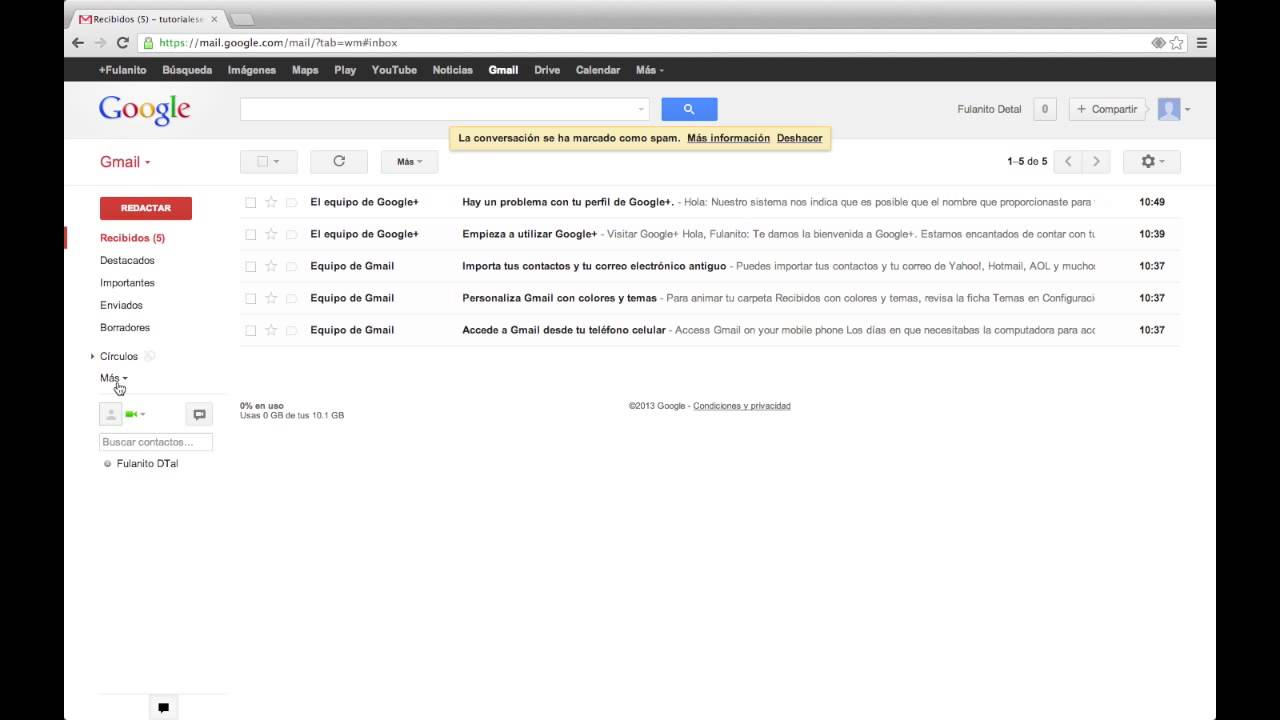1280x720 pixels.
Task: Select the 'Empieza a utilizar Google+' checkbox
Action: [250, 234]
